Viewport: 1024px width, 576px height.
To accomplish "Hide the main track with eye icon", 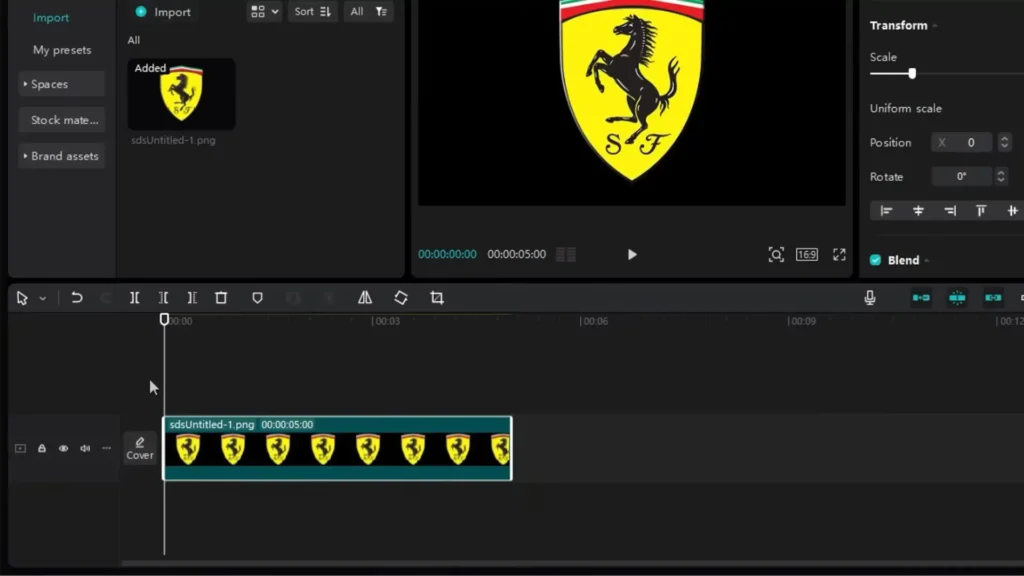I will [63, 449].
